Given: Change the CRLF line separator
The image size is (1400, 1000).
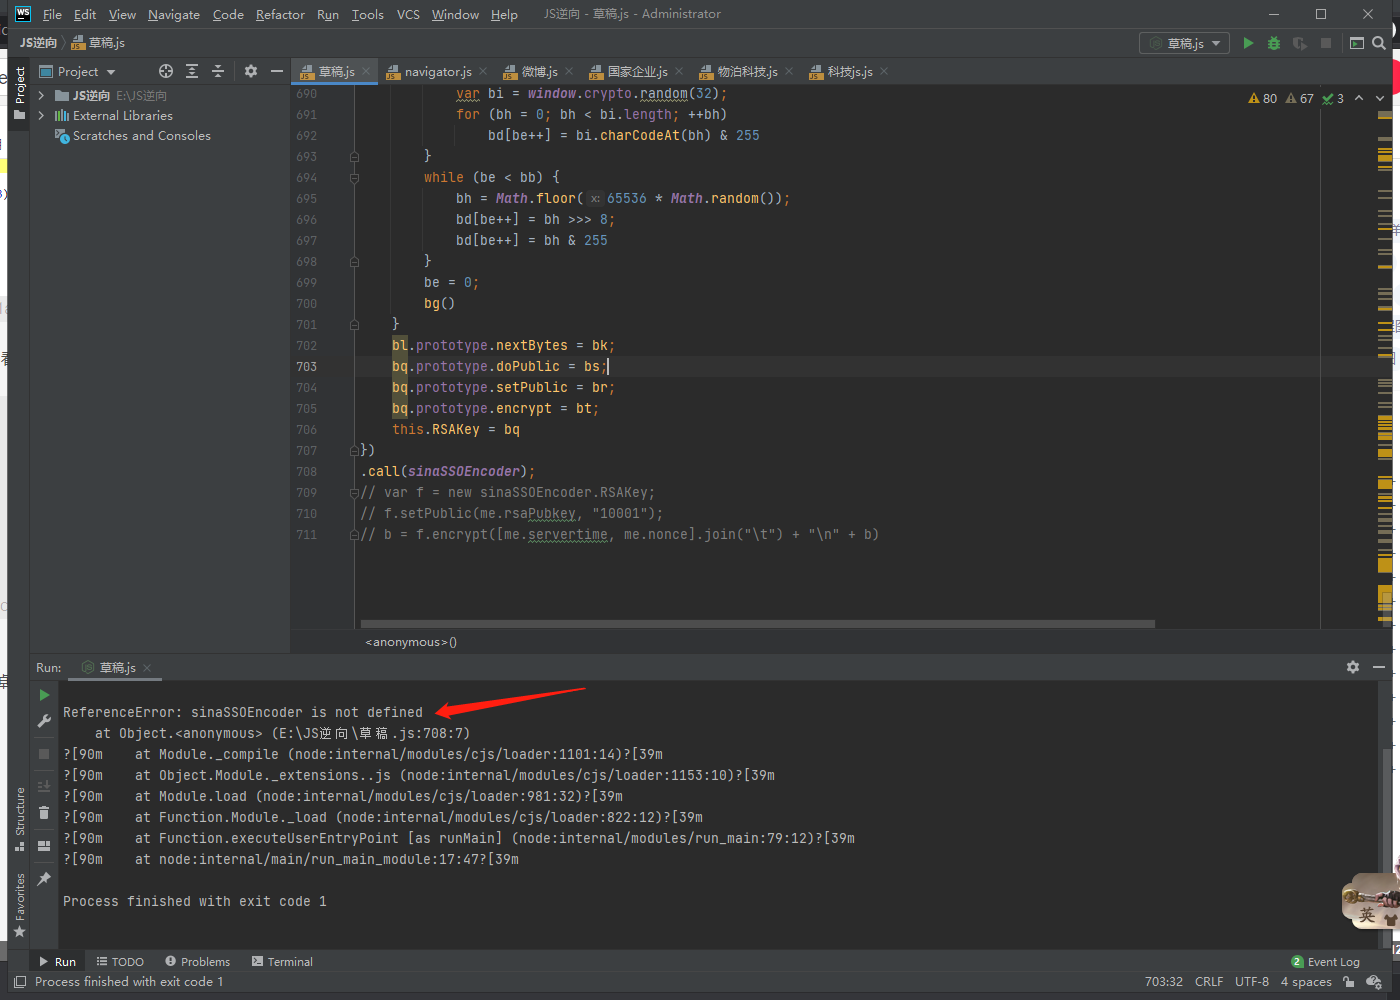Looking at the screenshot, I should coord(1209,982).
